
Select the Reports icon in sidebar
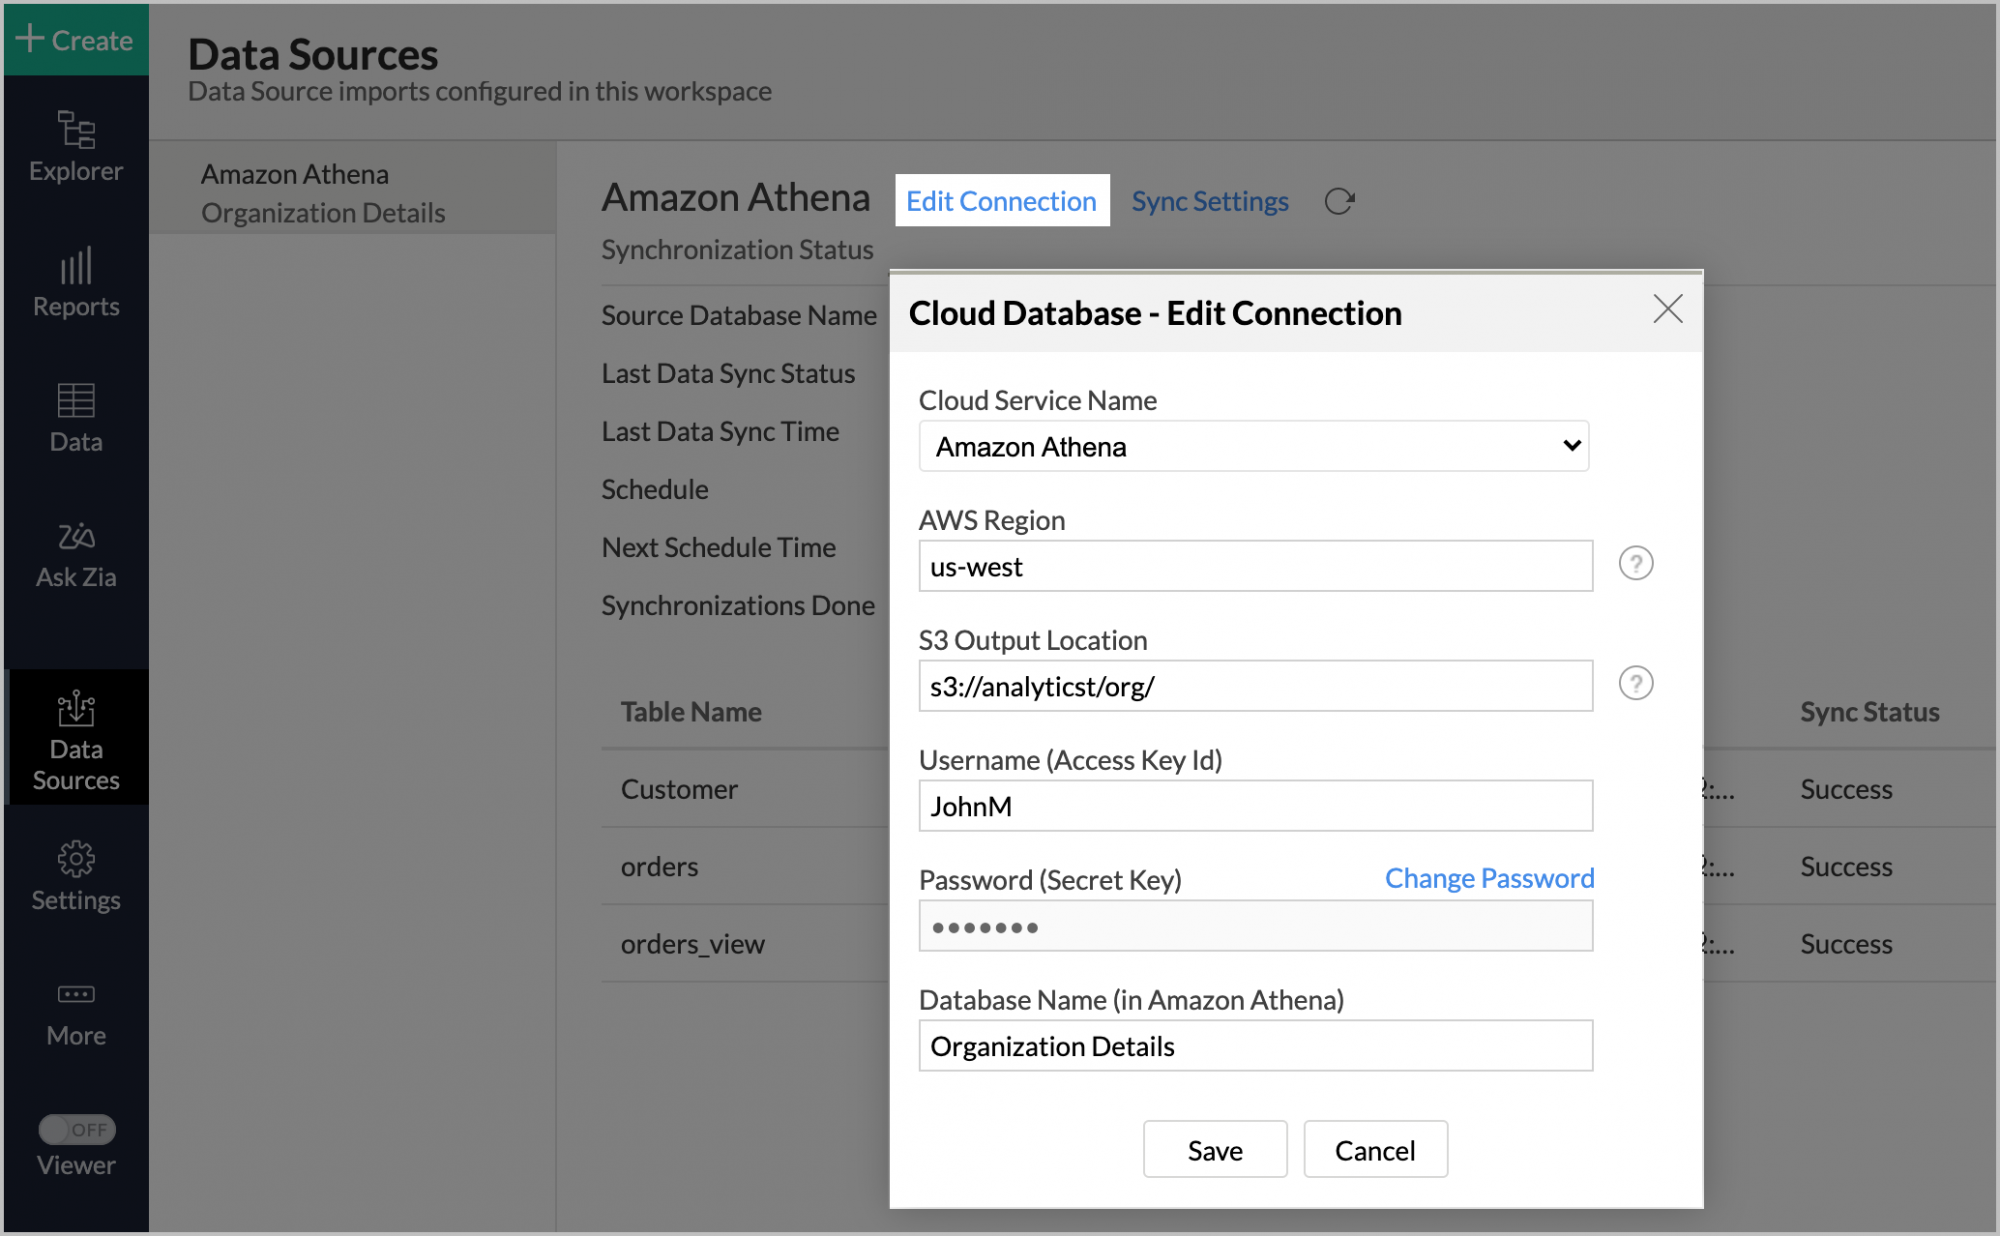coord(74,283)
